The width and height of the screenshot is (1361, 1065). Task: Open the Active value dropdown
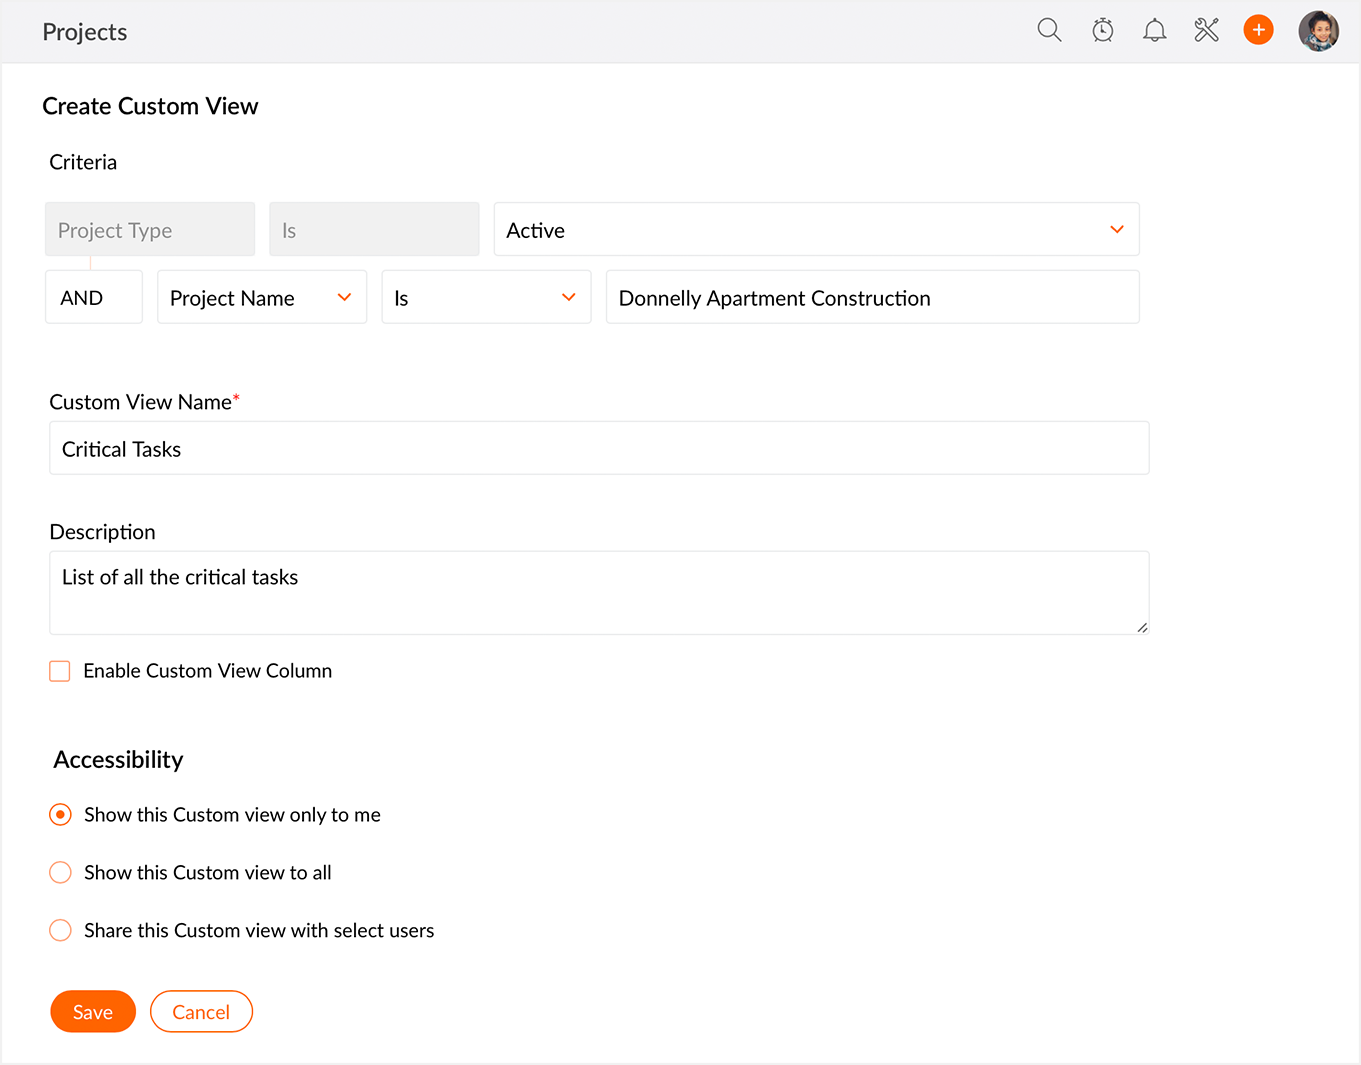point(817,230)
